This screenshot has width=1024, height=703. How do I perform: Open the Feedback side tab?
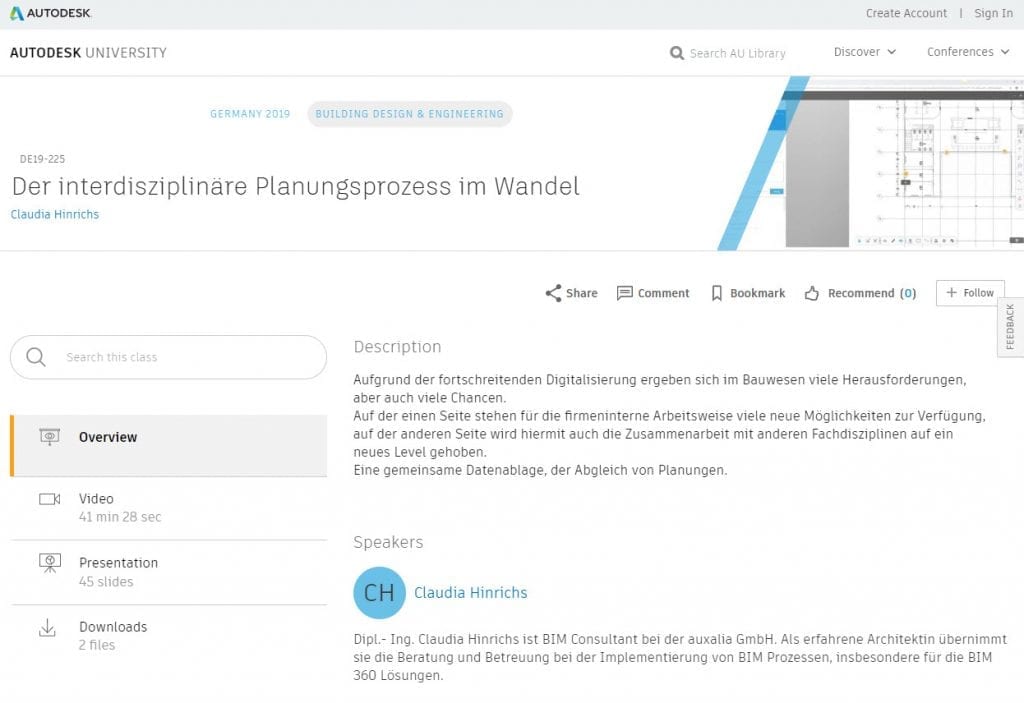click(1010, 326)
